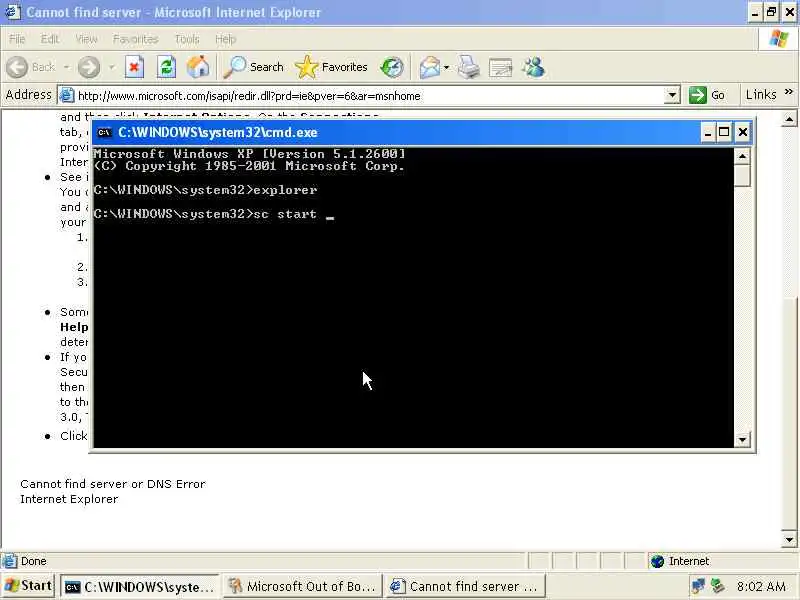Click the address bar URL field
Viewport: 800px width, 600px height.
(369, 95)
